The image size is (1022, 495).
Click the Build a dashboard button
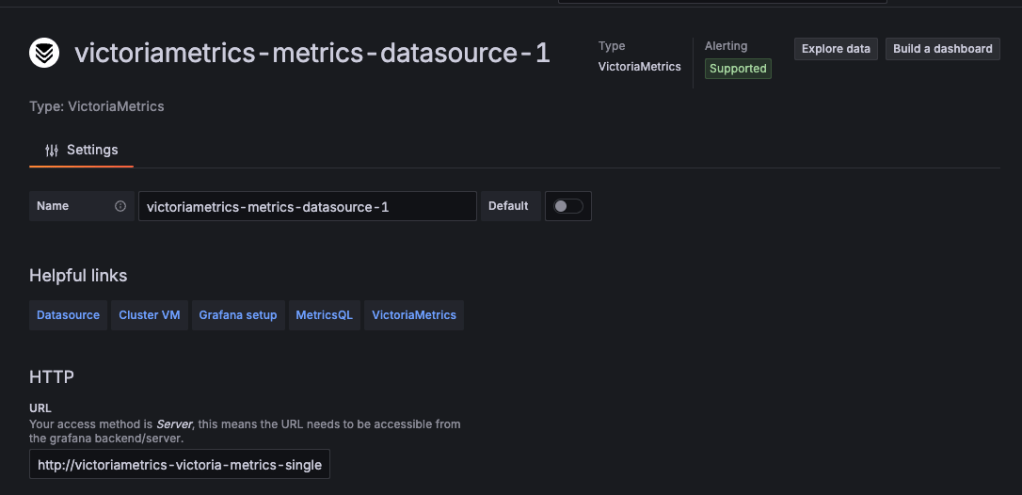click(942, 49)
